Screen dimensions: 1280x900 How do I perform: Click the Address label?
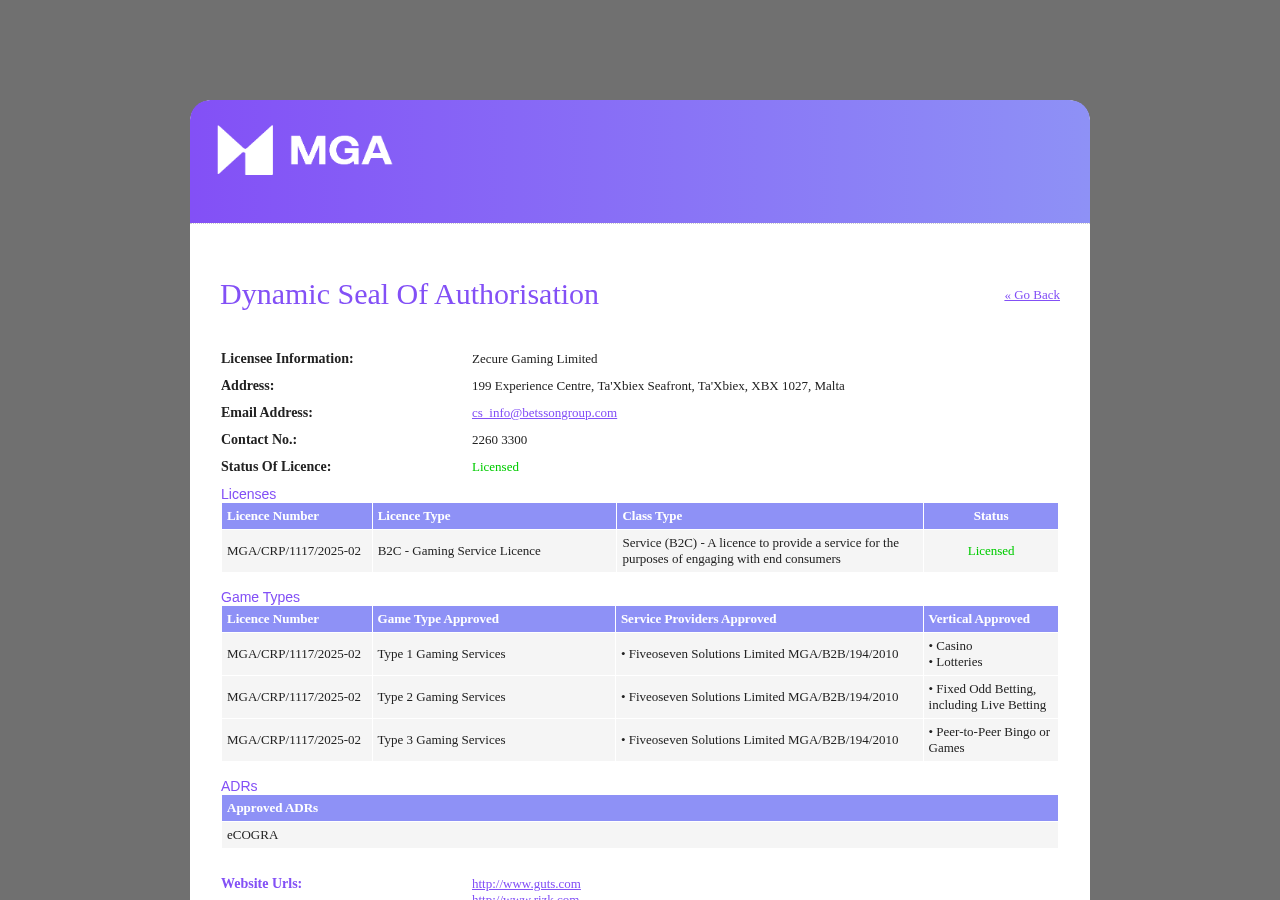247,386
